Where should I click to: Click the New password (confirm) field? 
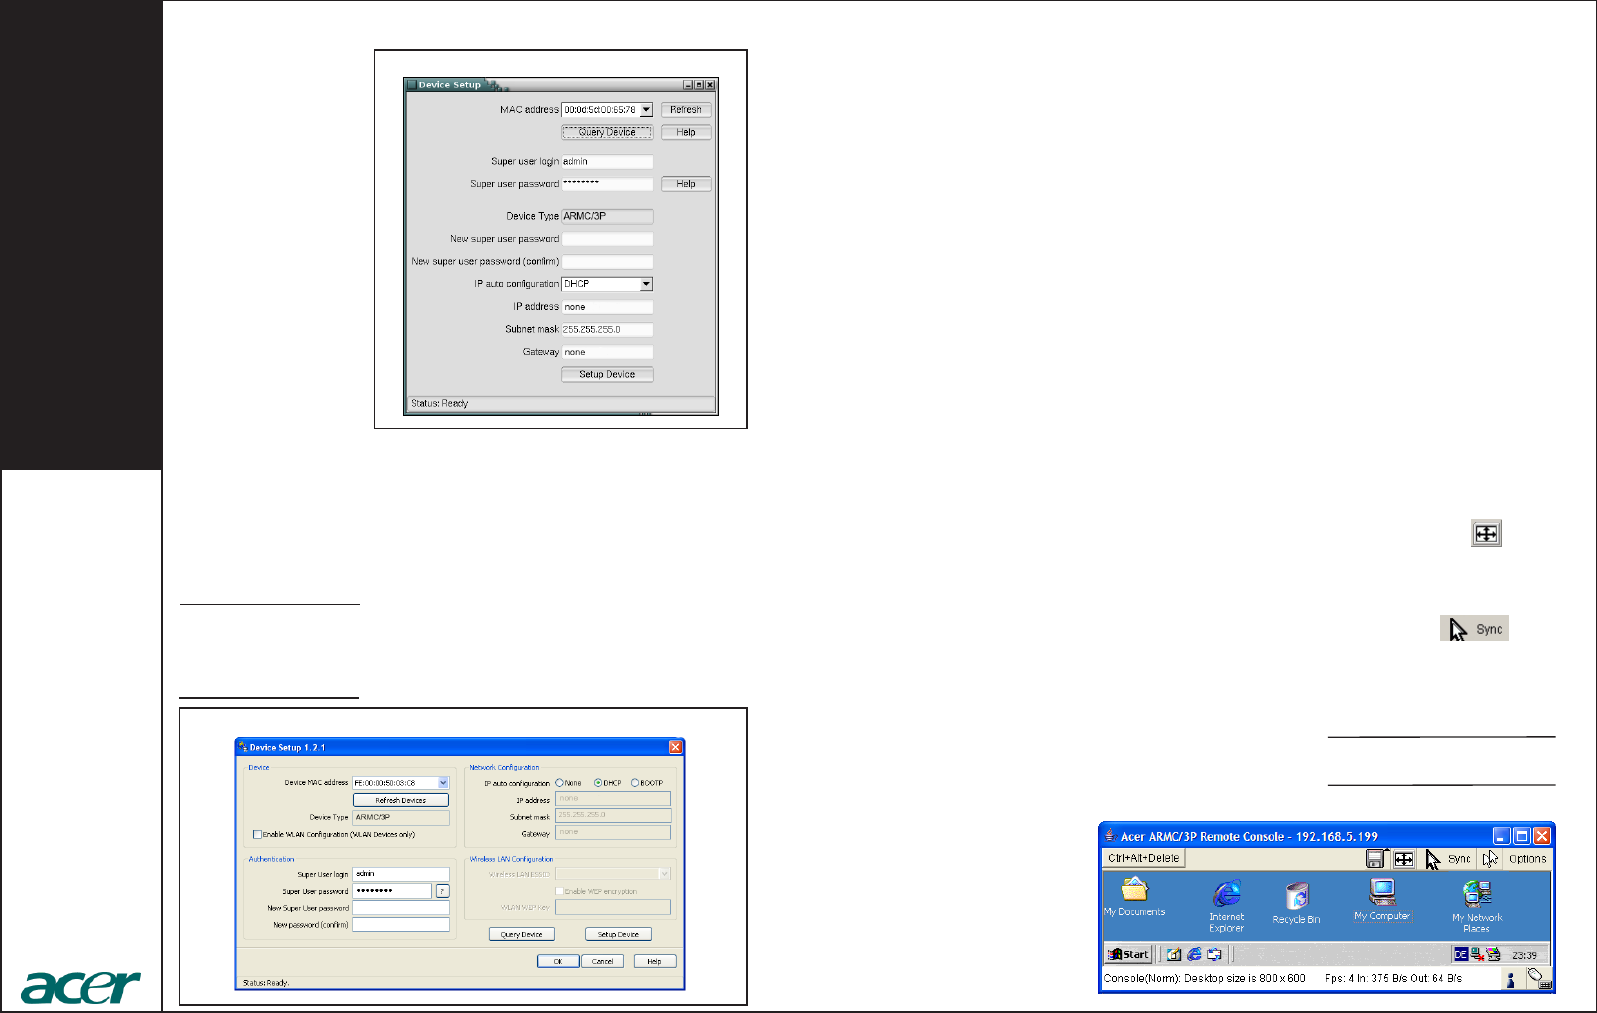click(401, 925)
